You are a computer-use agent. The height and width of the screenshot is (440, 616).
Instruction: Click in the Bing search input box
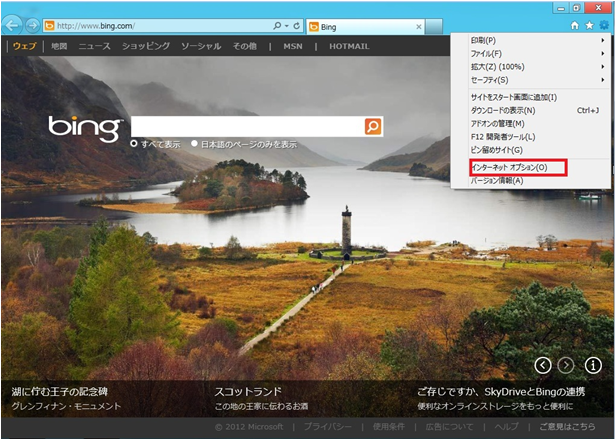coord(248,126)
